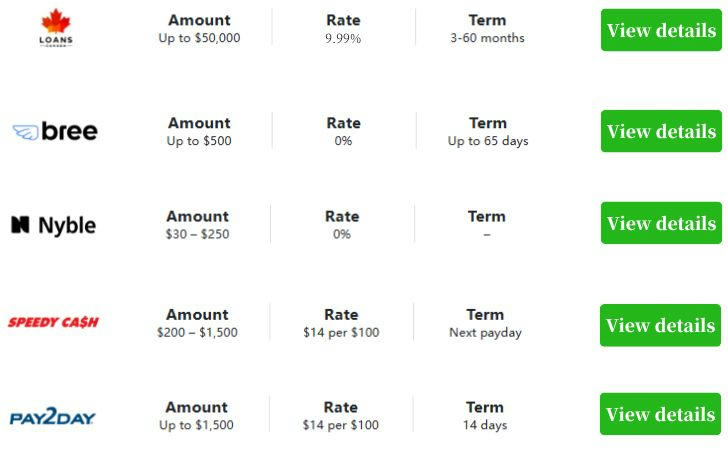728x450 pixels.
Task: Click Speedy Cash's Next payday term
Action: click(485, 333)
